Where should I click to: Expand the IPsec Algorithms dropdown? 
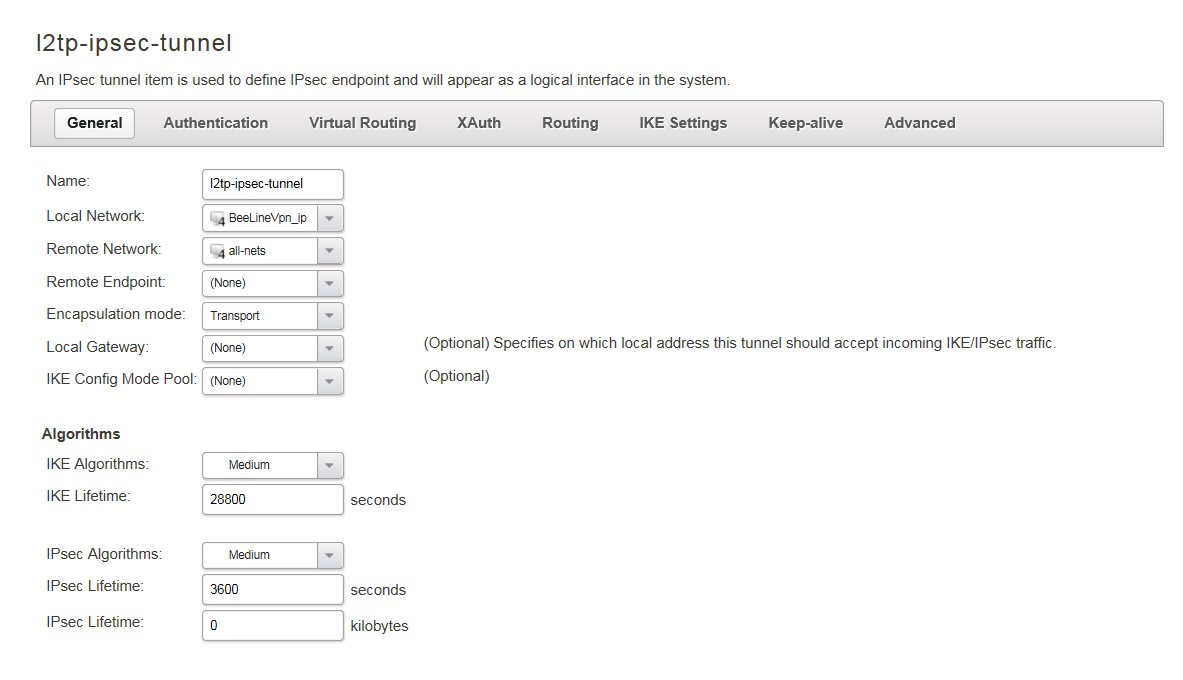(x=330, y=555)
